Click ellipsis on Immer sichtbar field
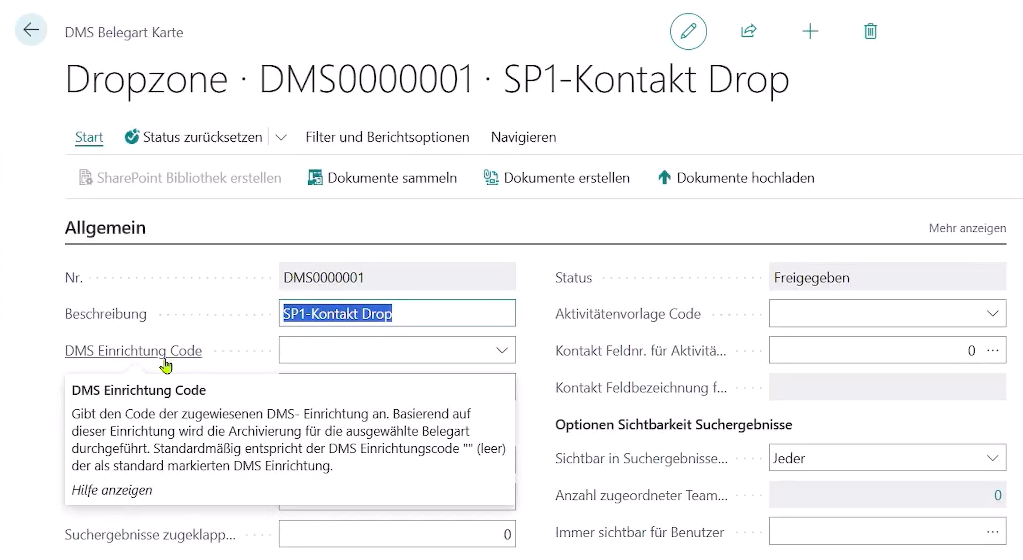Viewport: 1023px width, 560px height. (x=992, y=531)
